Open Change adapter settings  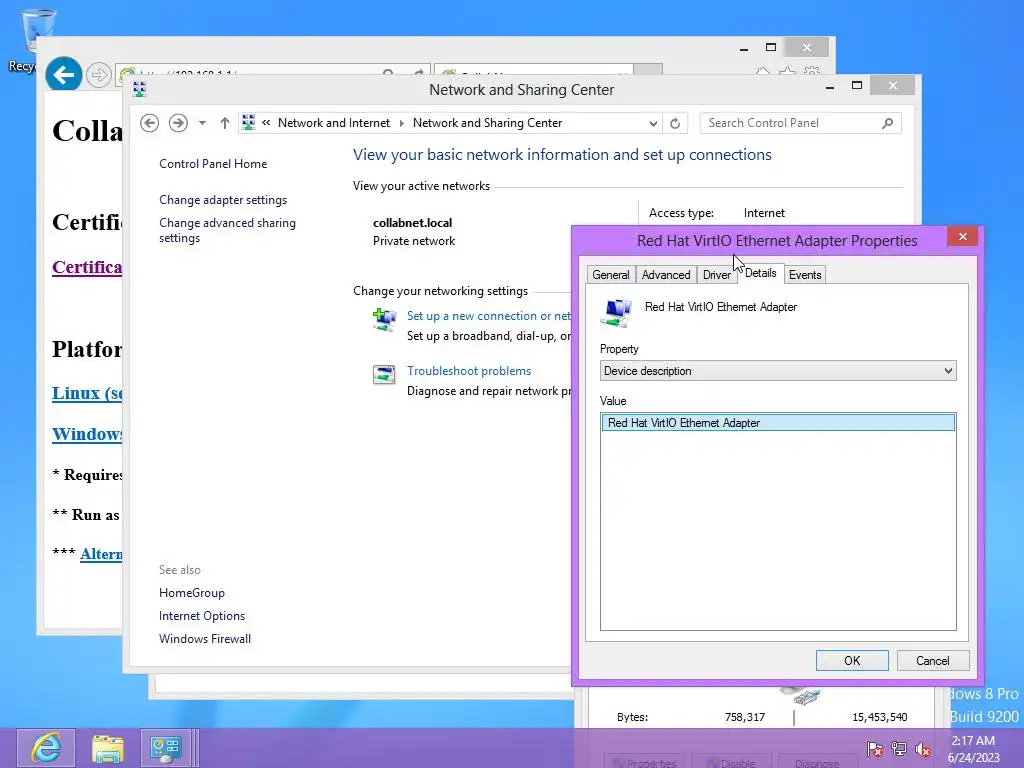[x=223, y=200]
